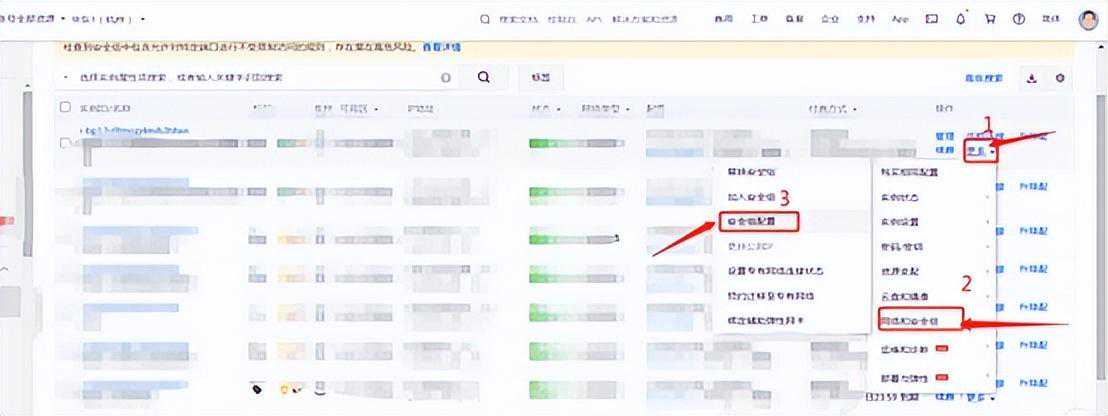Open the notification bell in top bar
Image resolution: width=1108 pixels, height=416 pixels.
pos(961,19)
